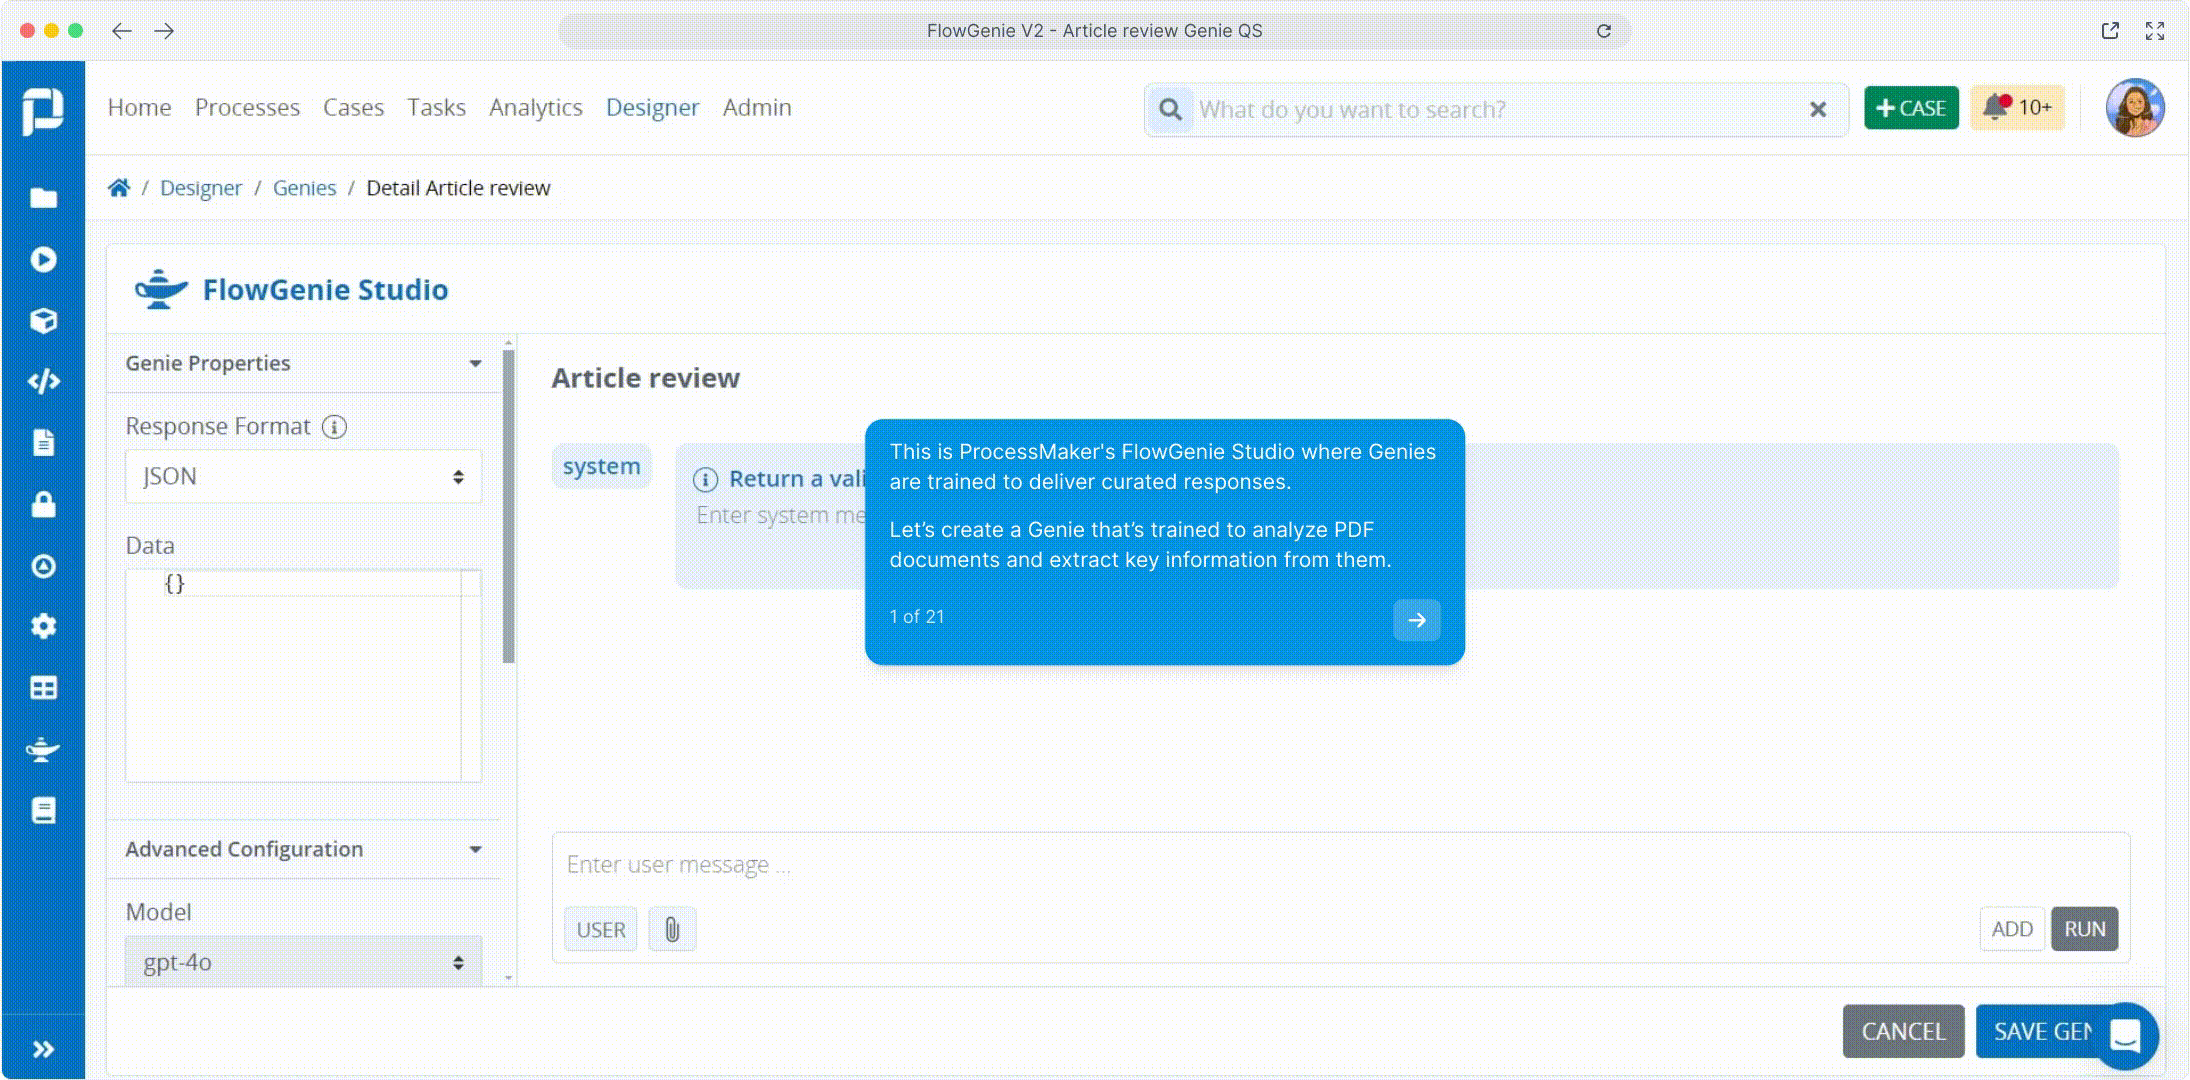The width and height of the screenshot is (2190, 1080).
Task: Open page in external window icon
Action: [x=2110, y=31]
